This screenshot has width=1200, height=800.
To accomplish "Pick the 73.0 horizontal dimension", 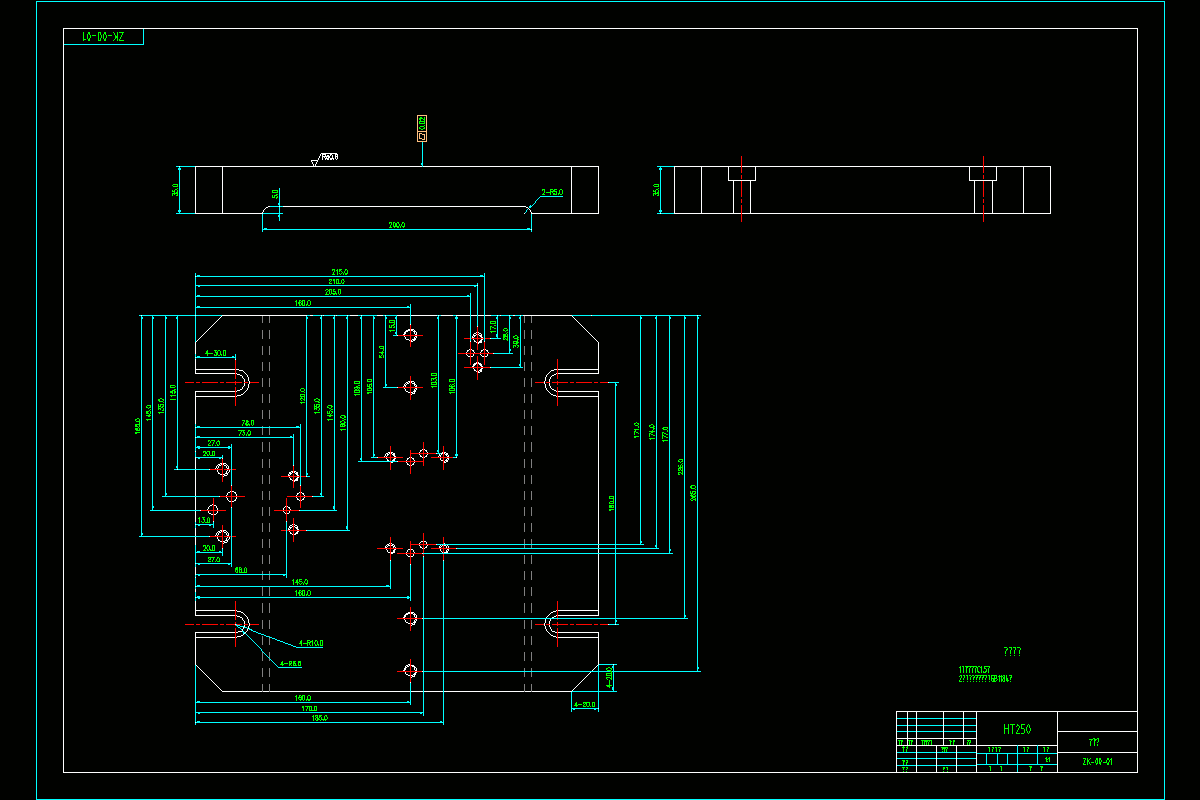I will pyautogui.click(x=244, y=433).
